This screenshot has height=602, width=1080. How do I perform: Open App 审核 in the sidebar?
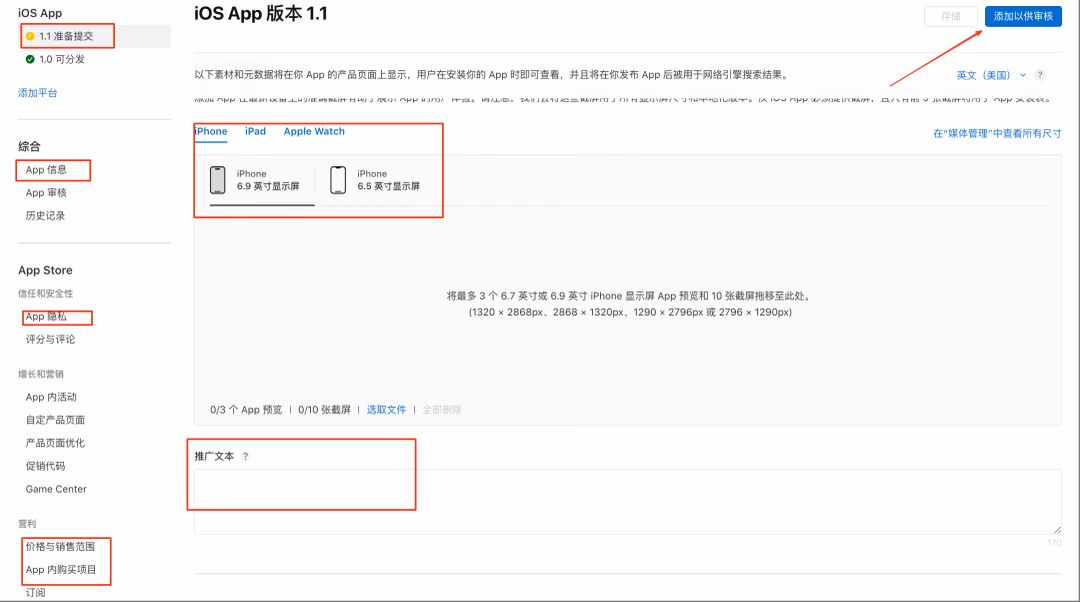point(46,193)
